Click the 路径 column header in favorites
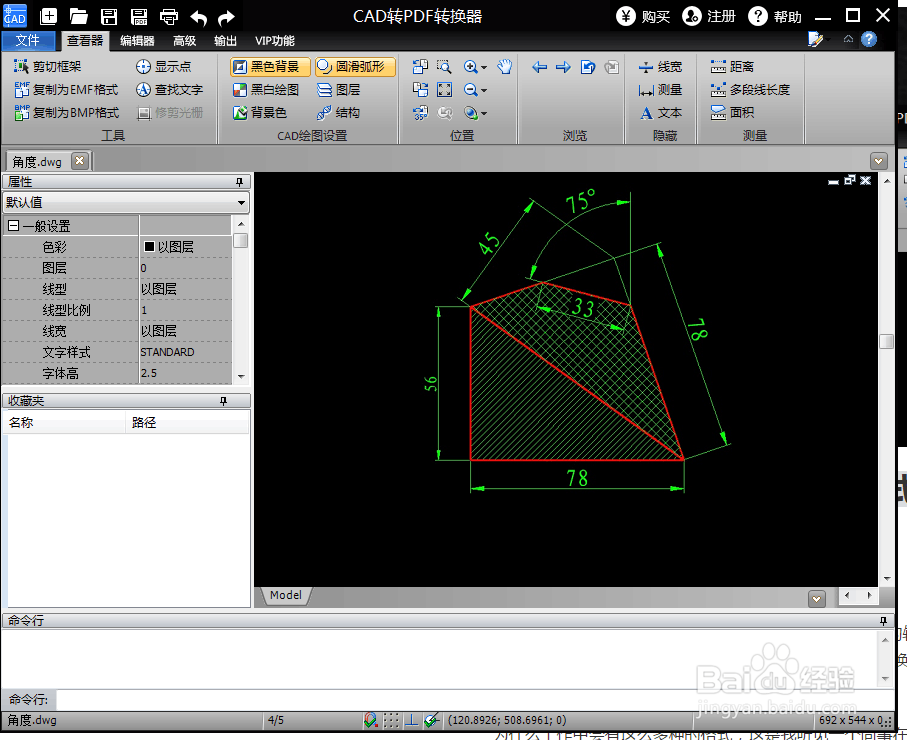The height and width of the screenshot is (740, 907). [186, 422]
